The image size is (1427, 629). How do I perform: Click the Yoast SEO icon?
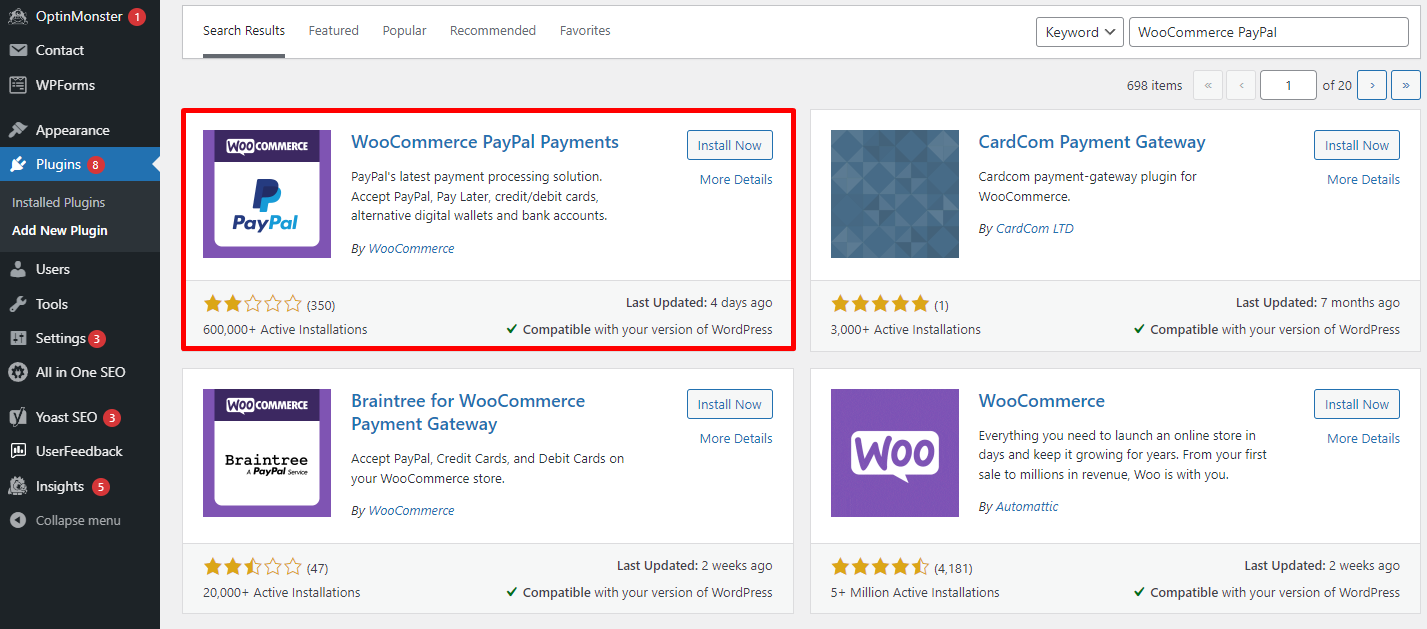[18, 417]
